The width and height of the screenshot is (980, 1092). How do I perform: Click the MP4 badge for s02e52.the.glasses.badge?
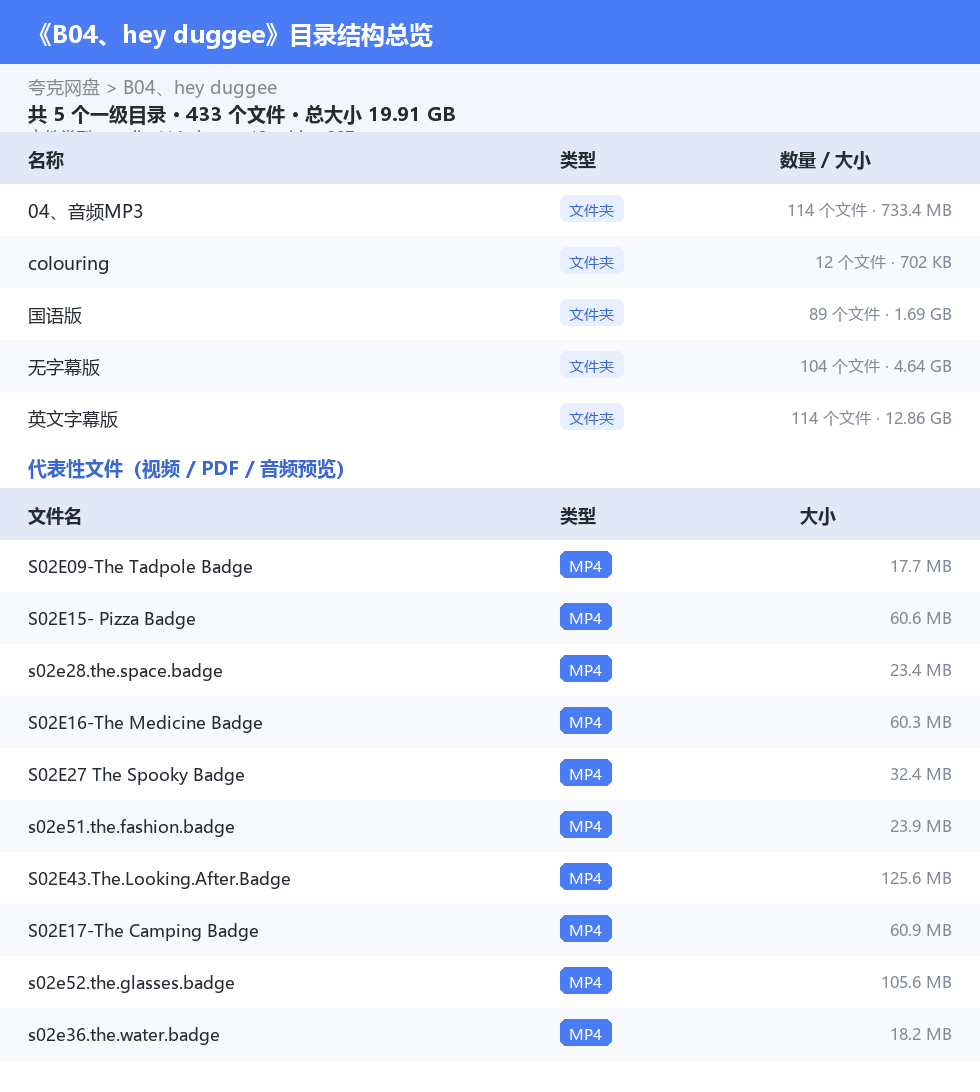(586, 981)
